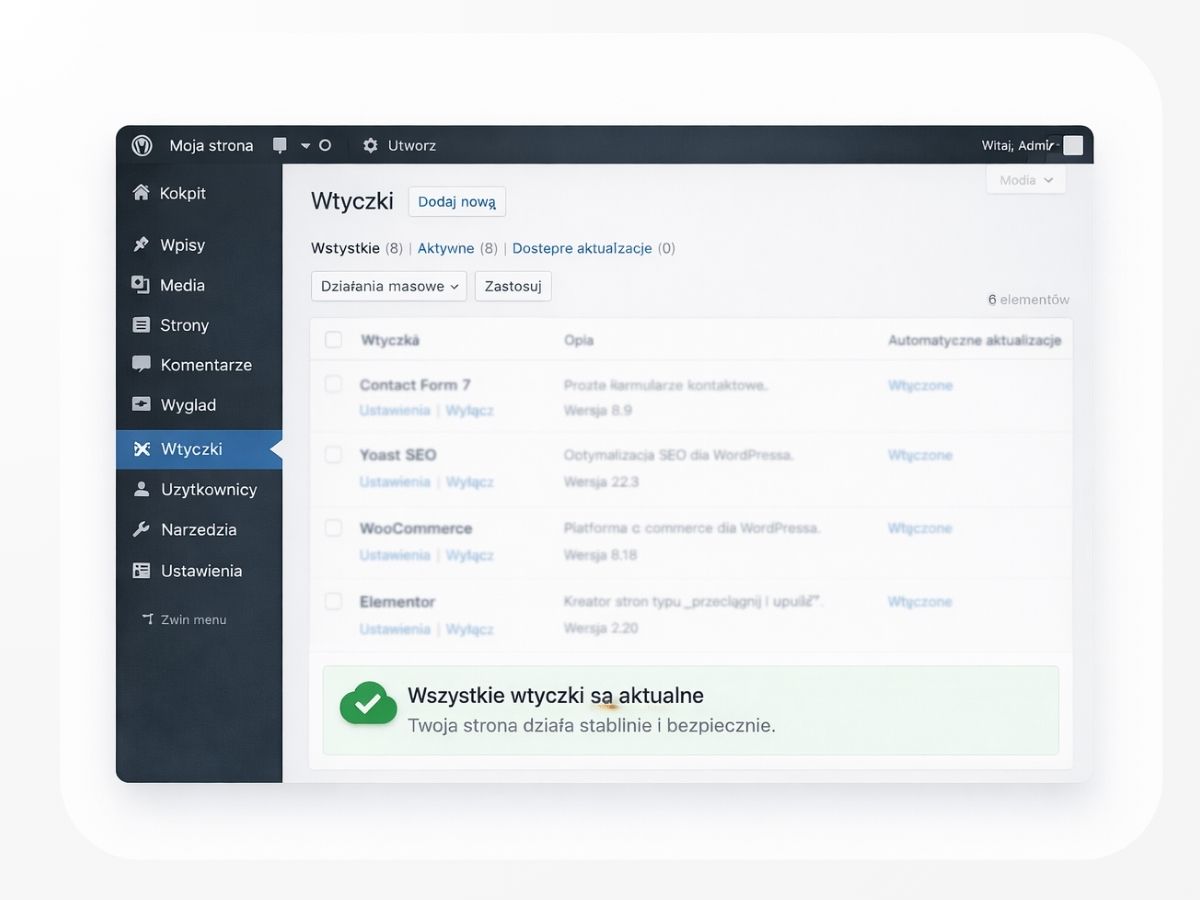Expand the admin bar dropdown arrow
1200x900 pixels.
coord(305,146)
